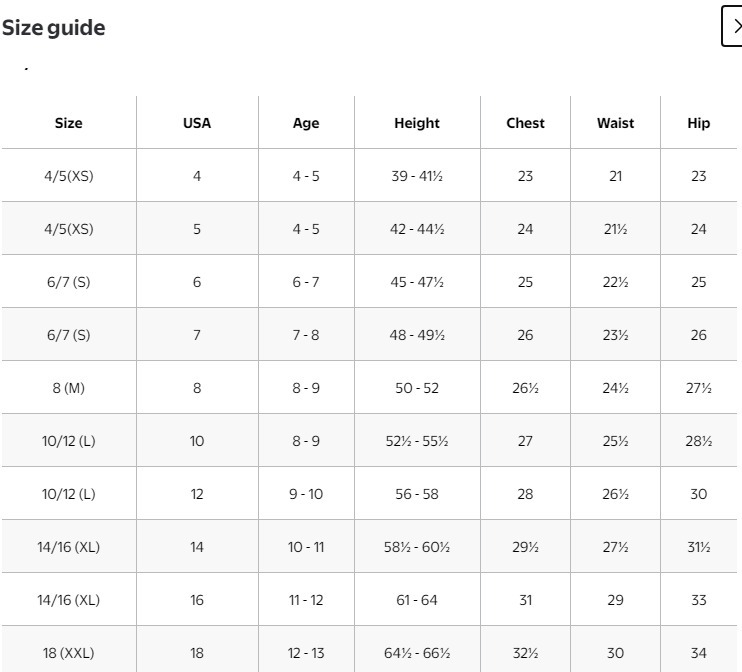Screen dimensions: 742x672
Task: Select the Hip column header
Action: pos(699,123)
